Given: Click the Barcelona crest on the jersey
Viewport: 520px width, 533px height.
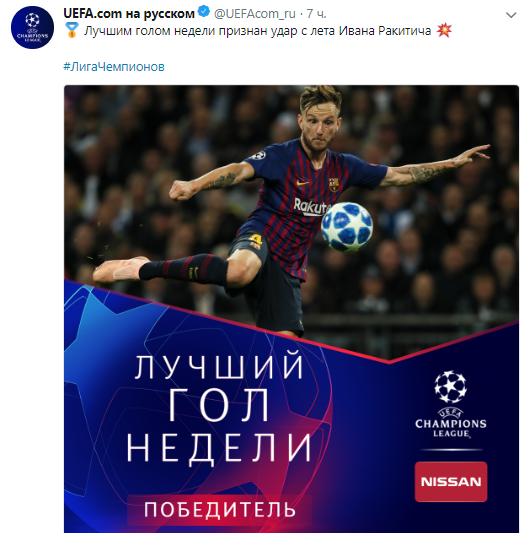Looking at the screenshot, I should pos(334,185).
